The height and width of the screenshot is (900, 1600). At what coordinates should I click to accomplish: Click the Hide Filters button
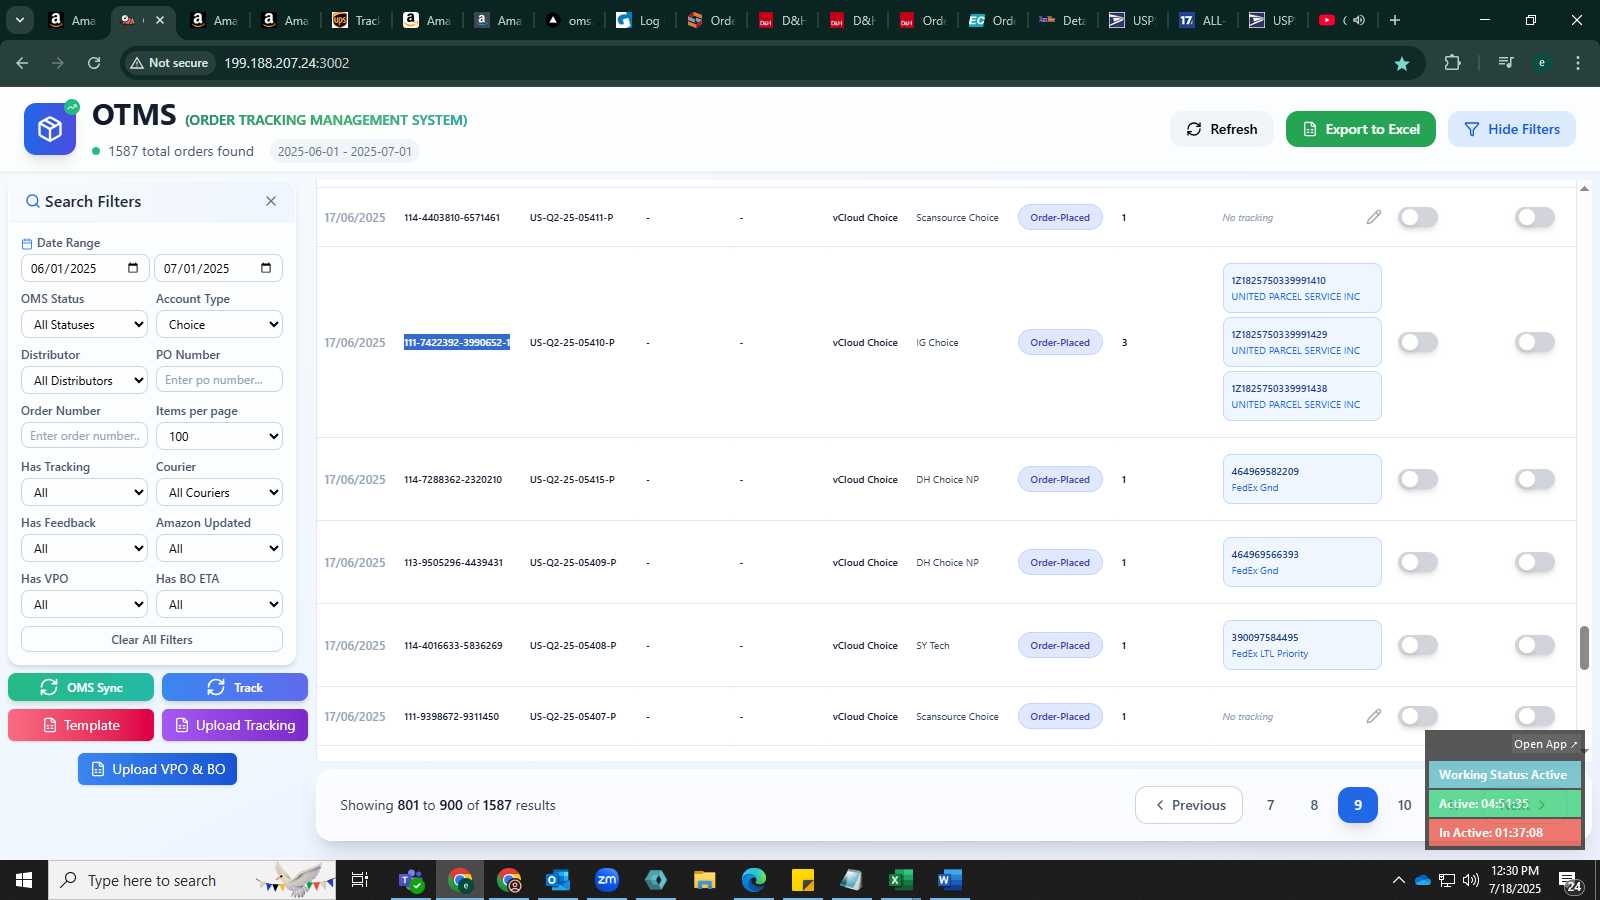coord(1512,129)
